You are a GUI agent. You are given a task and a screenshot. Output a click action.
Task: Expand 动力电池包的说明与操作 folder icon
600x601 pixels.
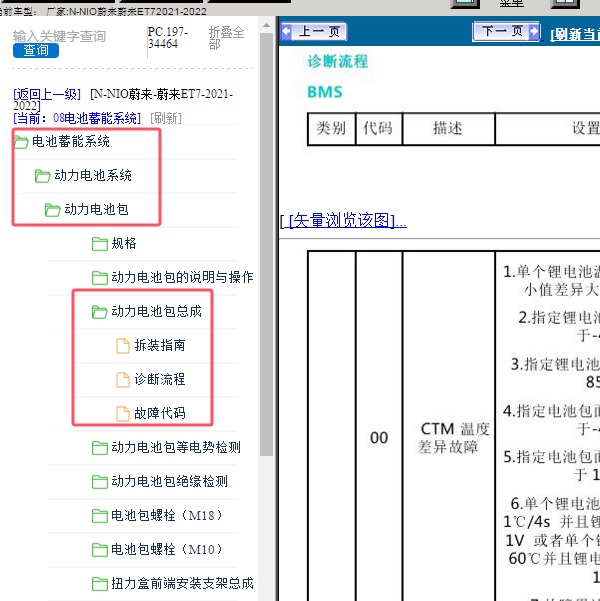(x=100, y=278)
